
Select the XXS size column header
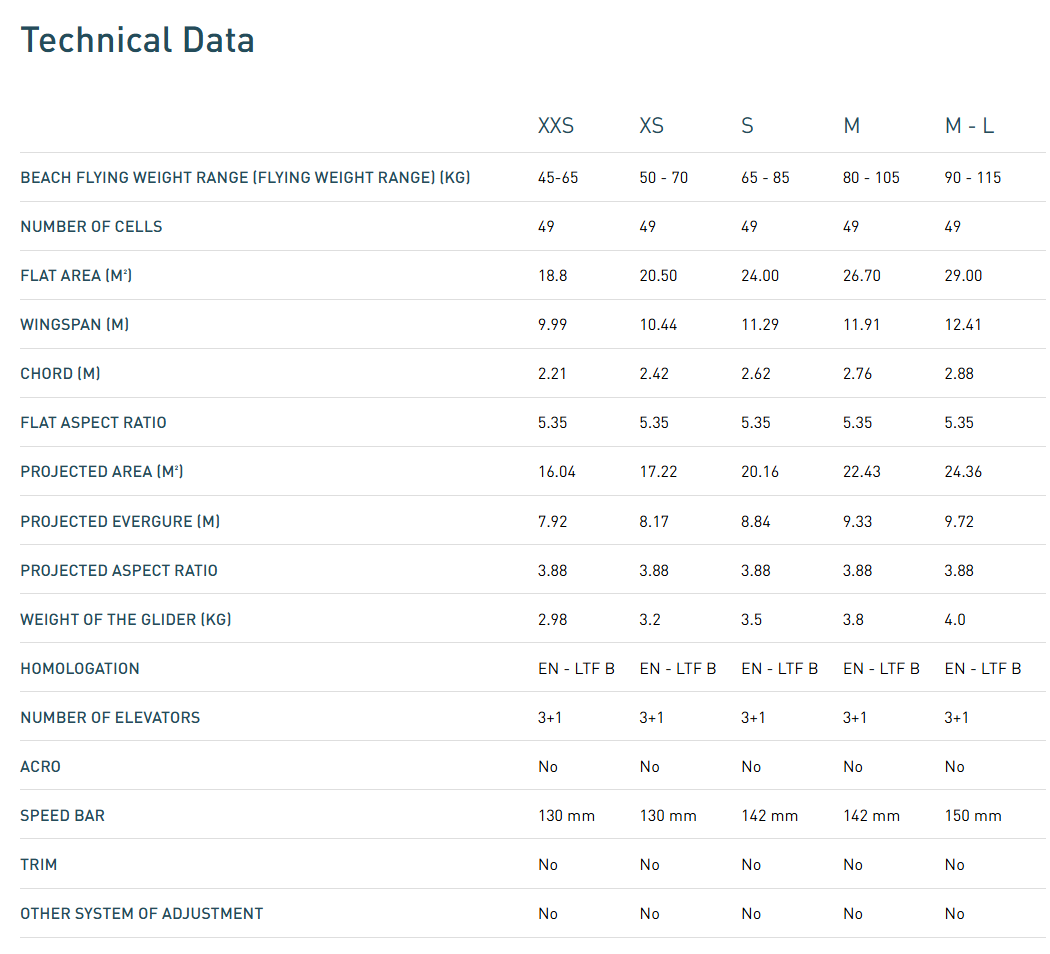556,126
